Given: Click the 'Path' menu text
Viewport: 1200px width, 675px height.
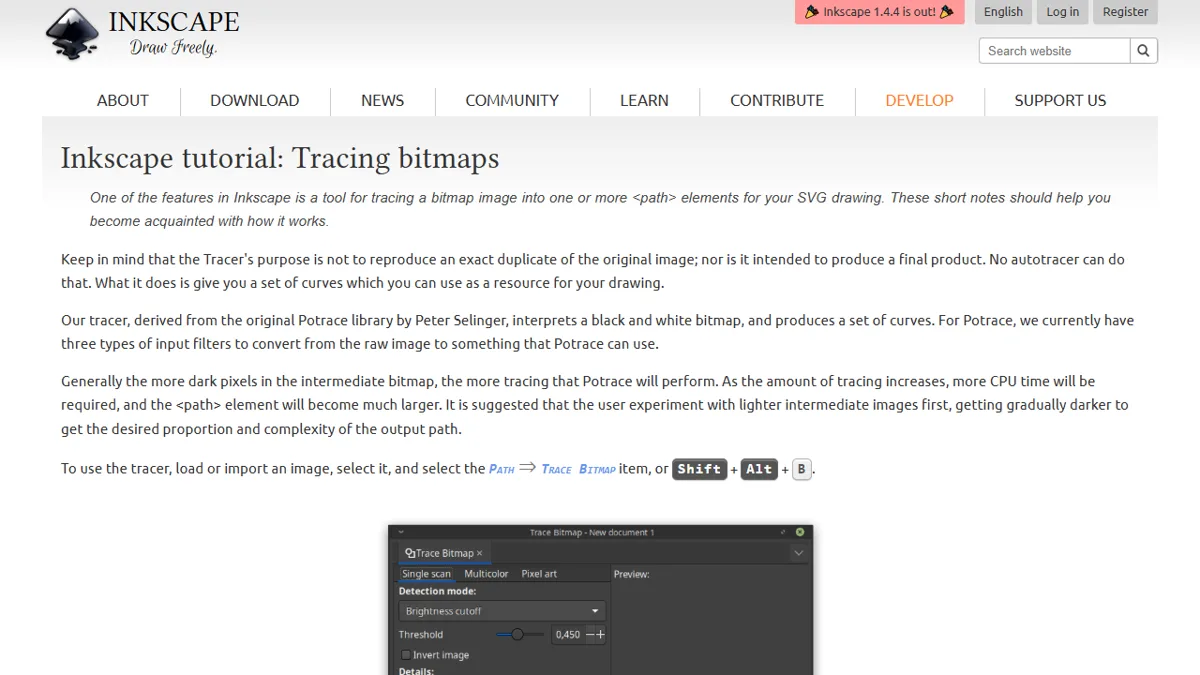Looking at the screenshot, I should (x=501, y=469).
